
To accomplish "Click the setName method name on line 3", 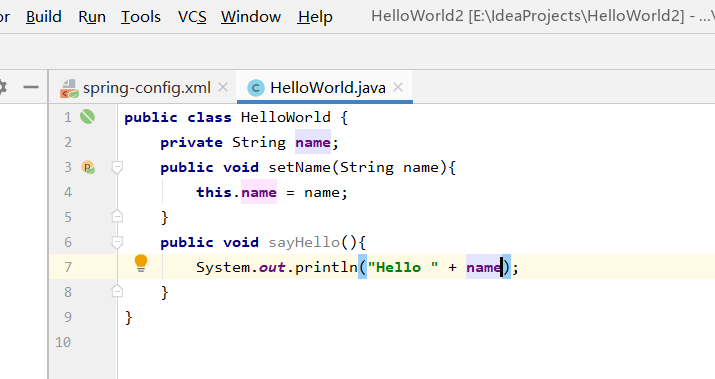I will tap(299, 167).
